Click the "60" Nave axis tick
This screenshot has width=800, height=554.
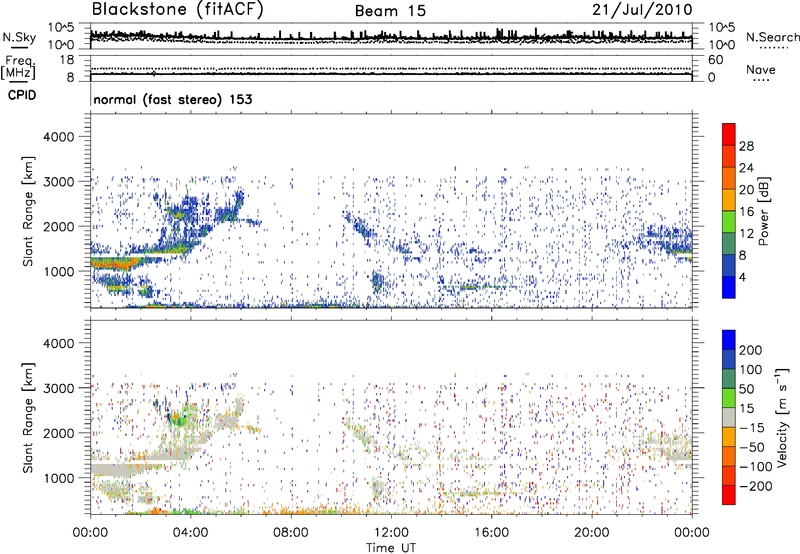point(715,60)
